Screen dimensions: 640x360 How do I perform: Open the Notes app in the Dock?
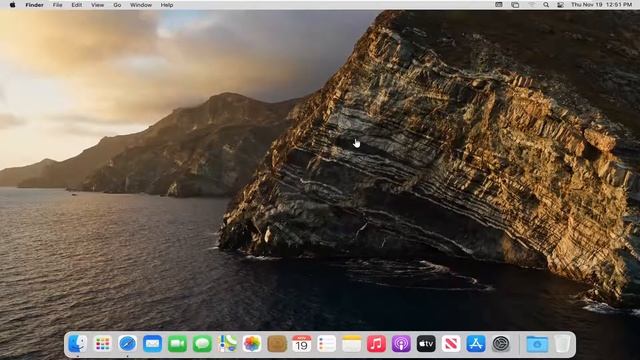coord(351,344)
